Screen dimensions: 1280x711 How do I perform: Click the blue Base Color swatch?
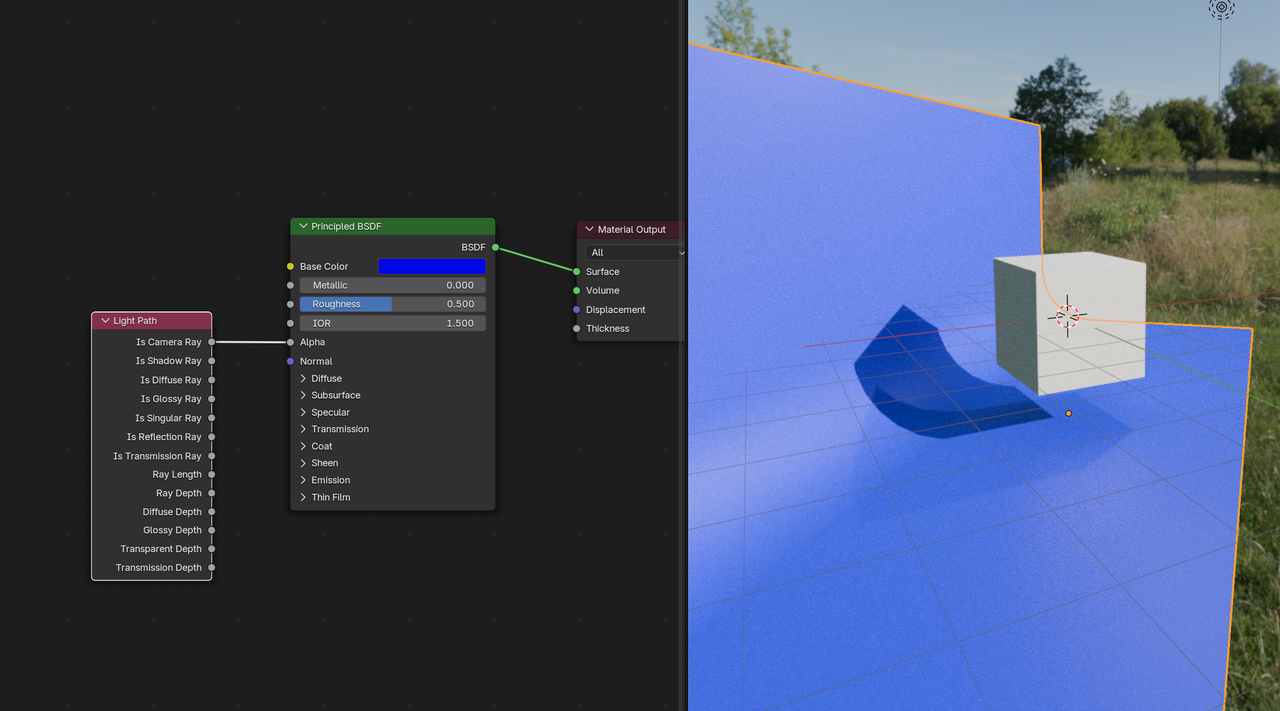tap(432, 267)
